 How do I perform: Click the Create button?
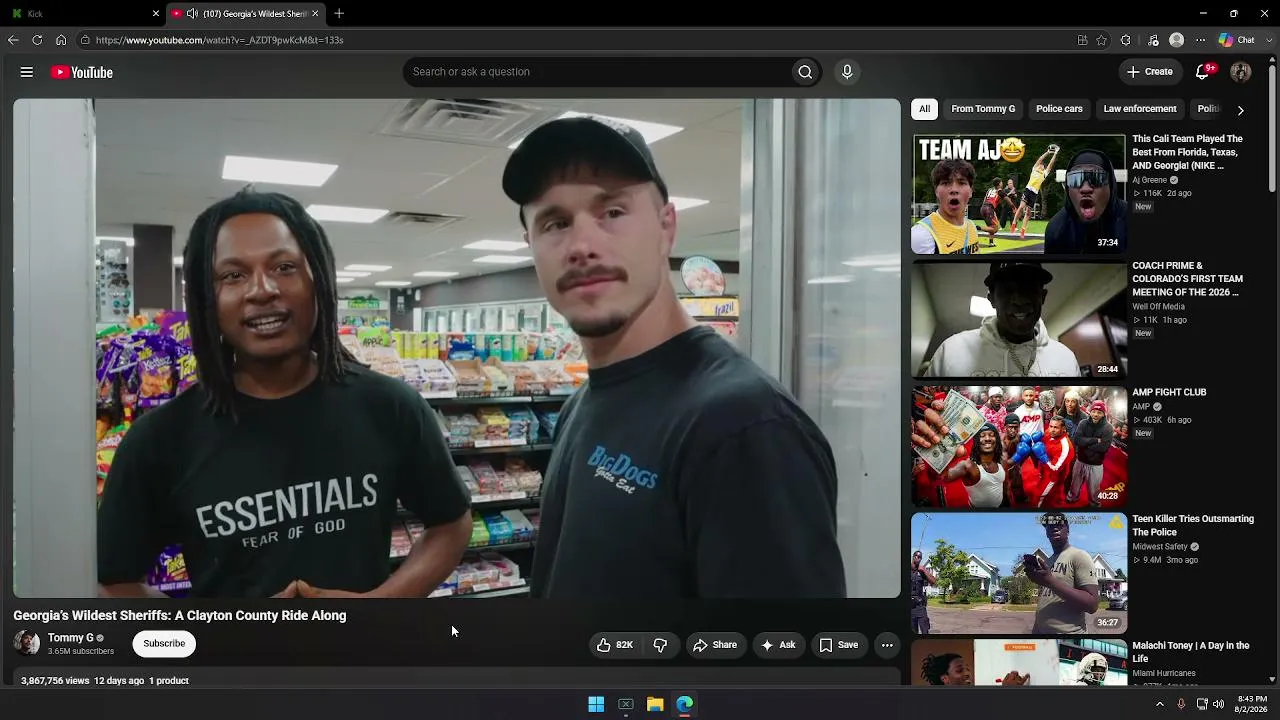(x=1149, y=72)
